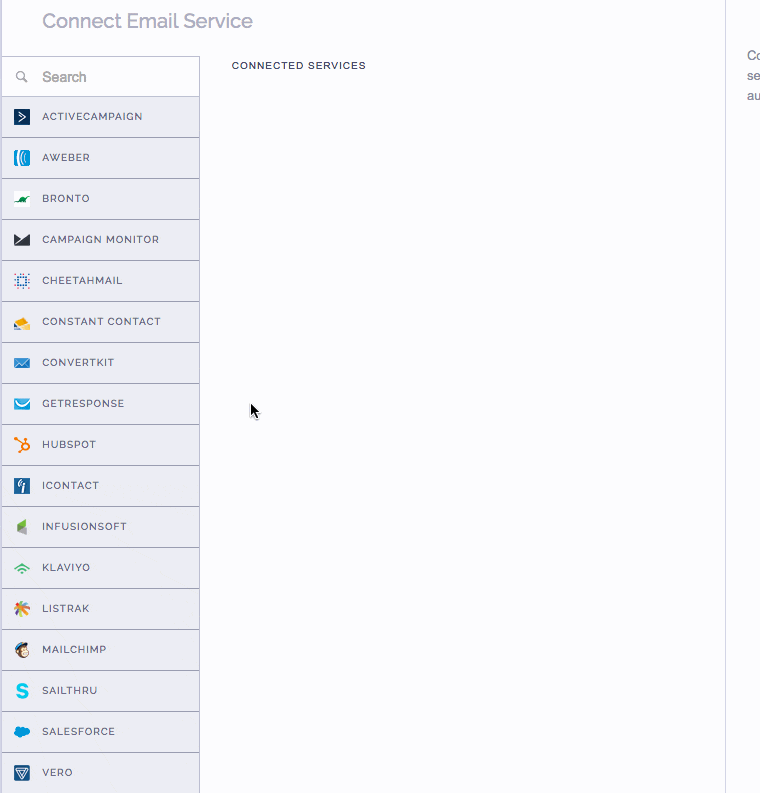Click the iContact logo icon
This screenshot has width=760, height=793.
click(22, 486)
